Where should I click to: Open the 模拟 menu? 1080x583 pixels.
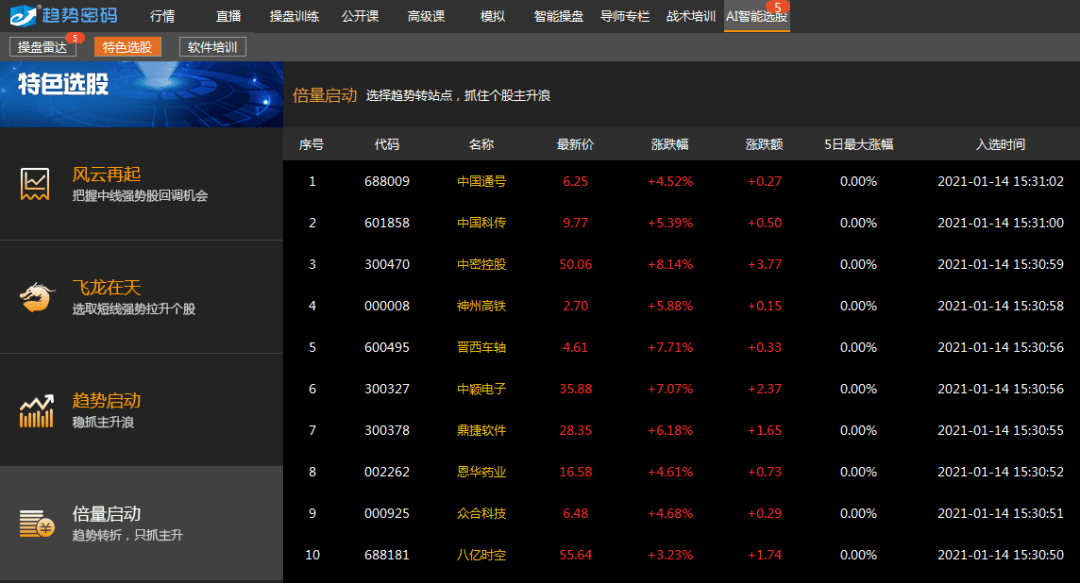coord(492,16)
